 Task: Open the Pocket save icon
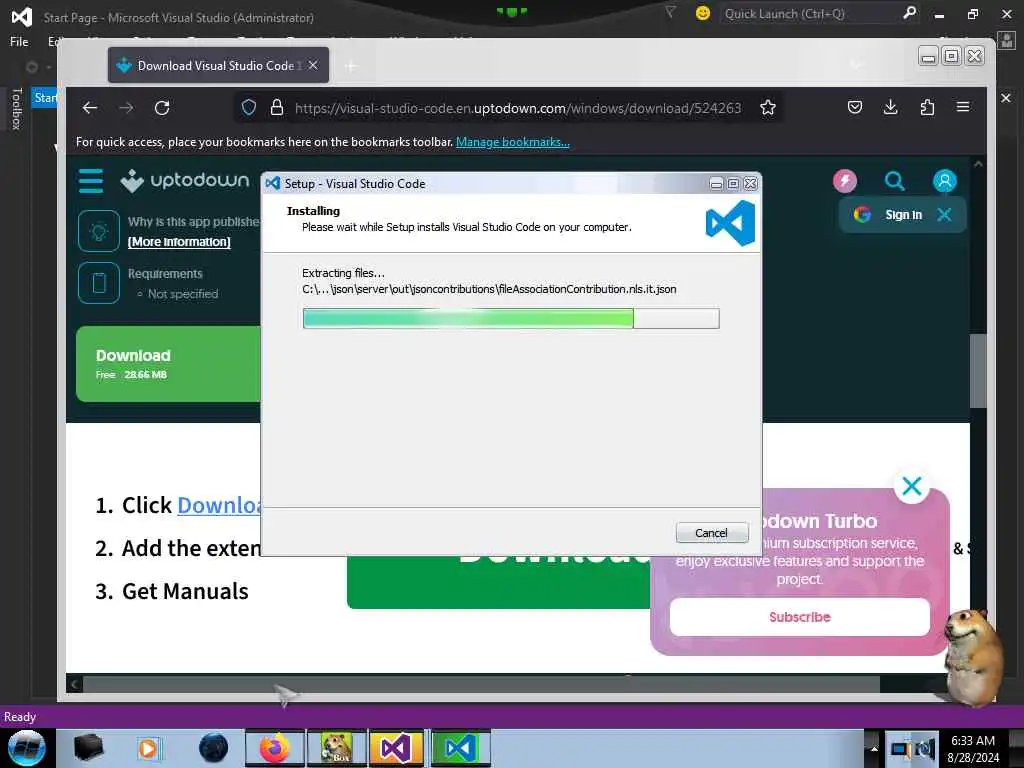[x=855, y=107]
